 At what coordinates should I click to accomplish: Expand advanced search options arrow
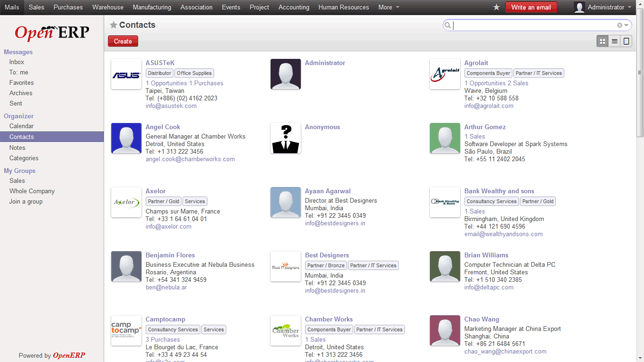pos(626,25)
